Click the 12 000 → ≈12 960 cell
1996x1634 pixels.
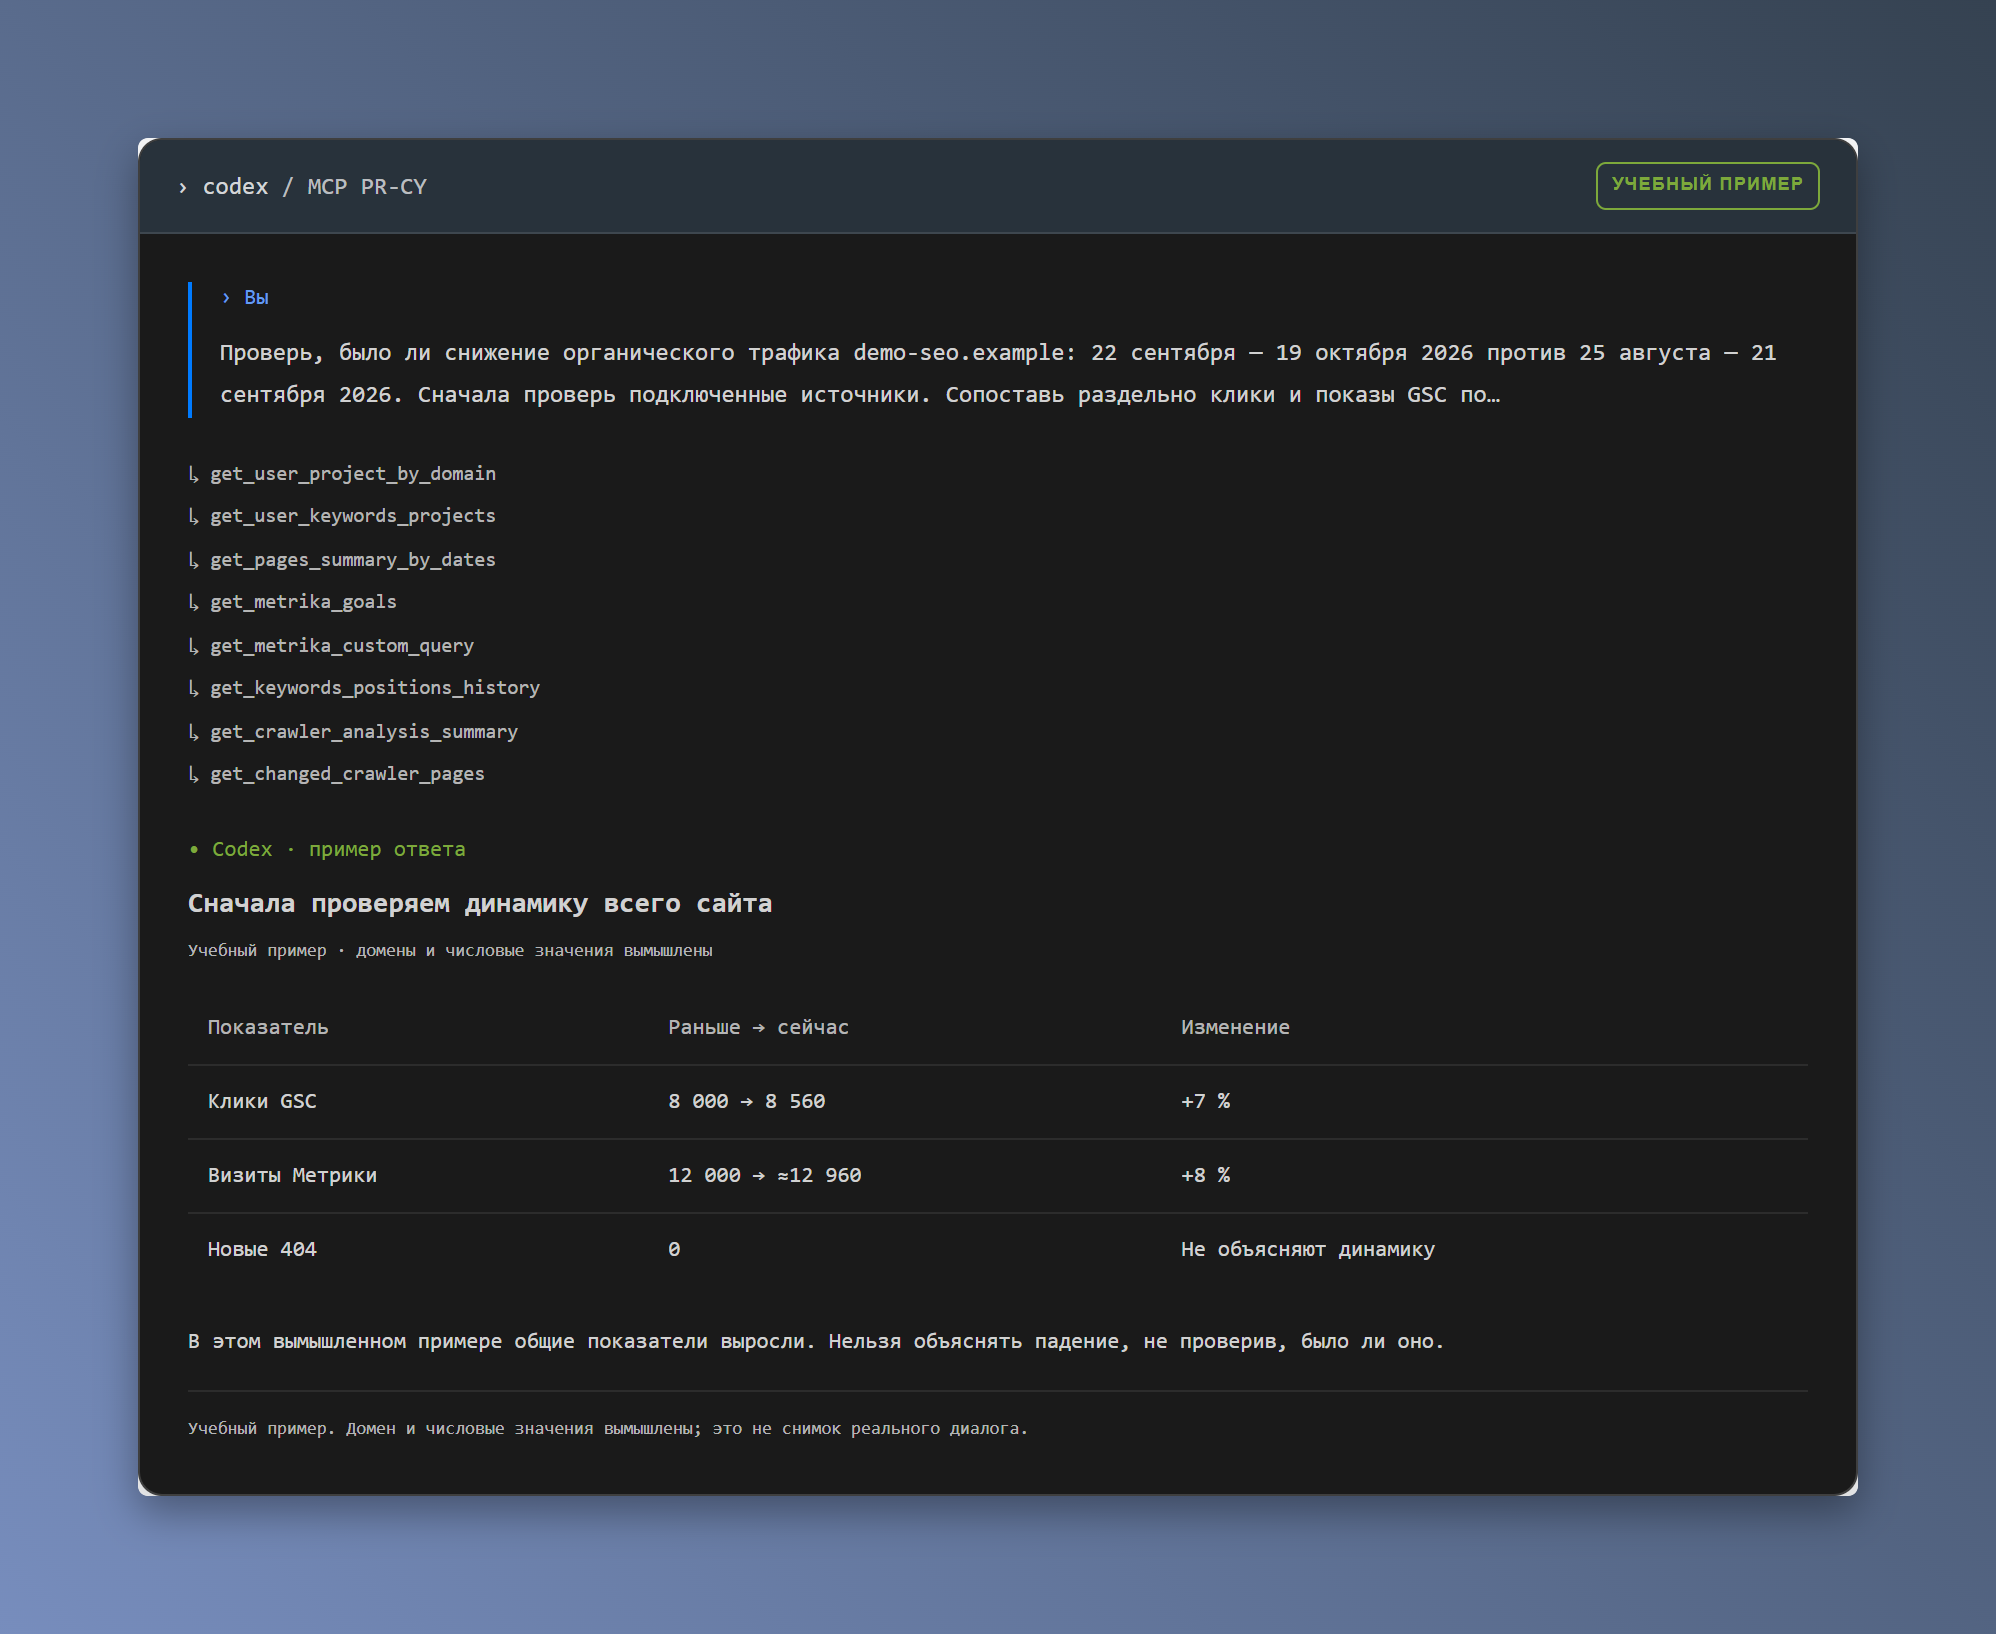(x=765, y=1175)
